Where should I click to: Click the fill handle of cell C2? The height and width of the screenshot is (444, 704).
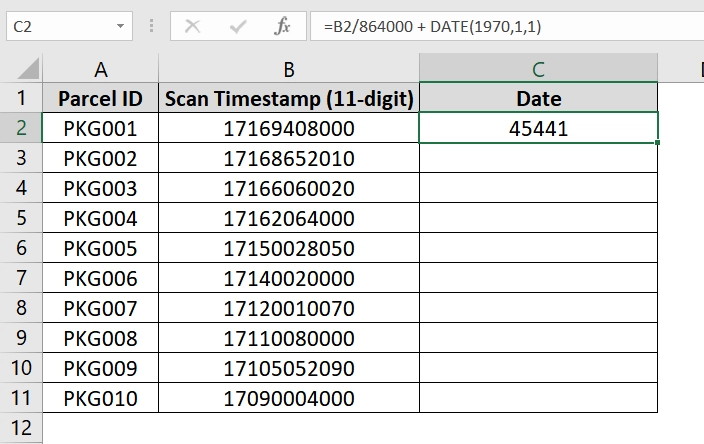(657, 142)
